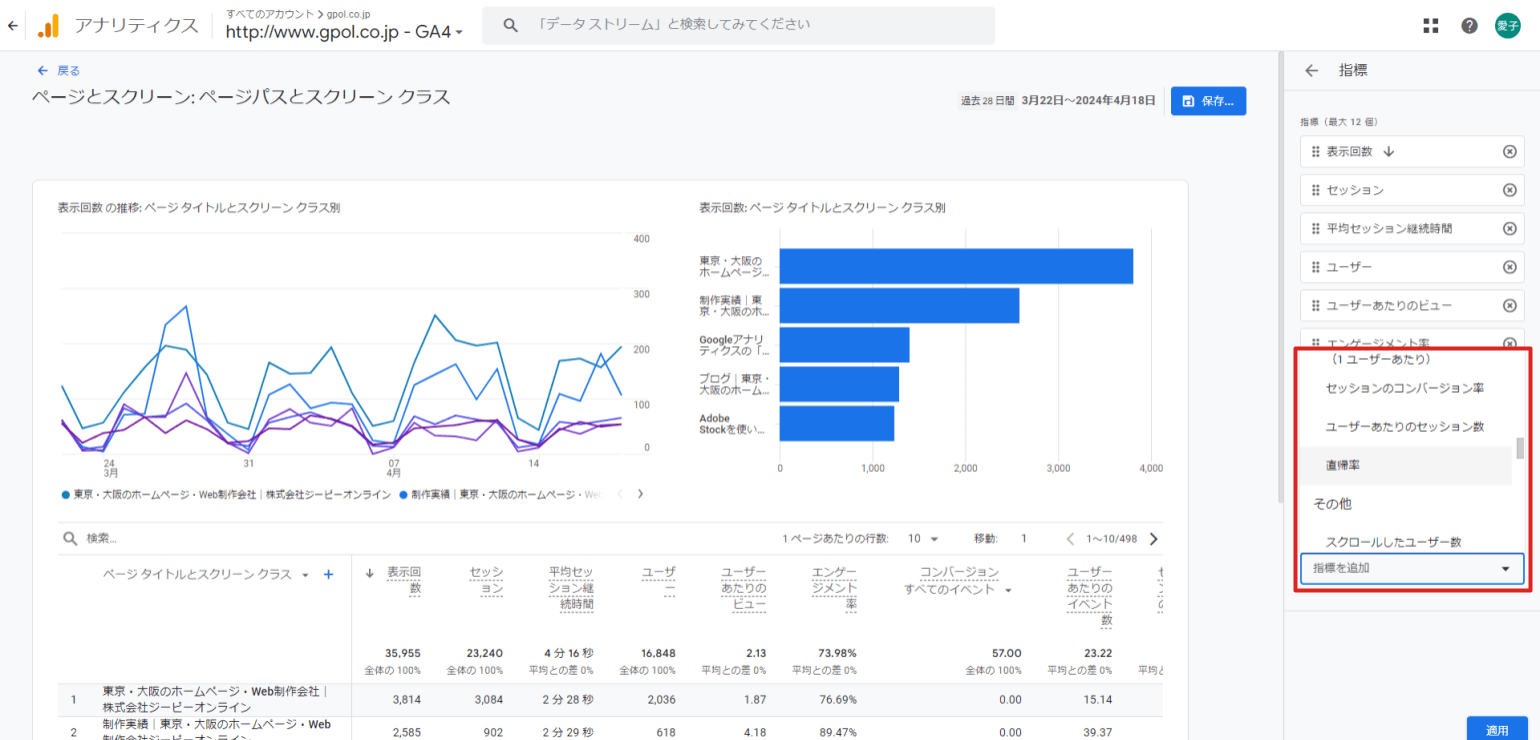Click the back arrow beside 指標 panel title
1540x740 pixels.
pos(1312,70)
